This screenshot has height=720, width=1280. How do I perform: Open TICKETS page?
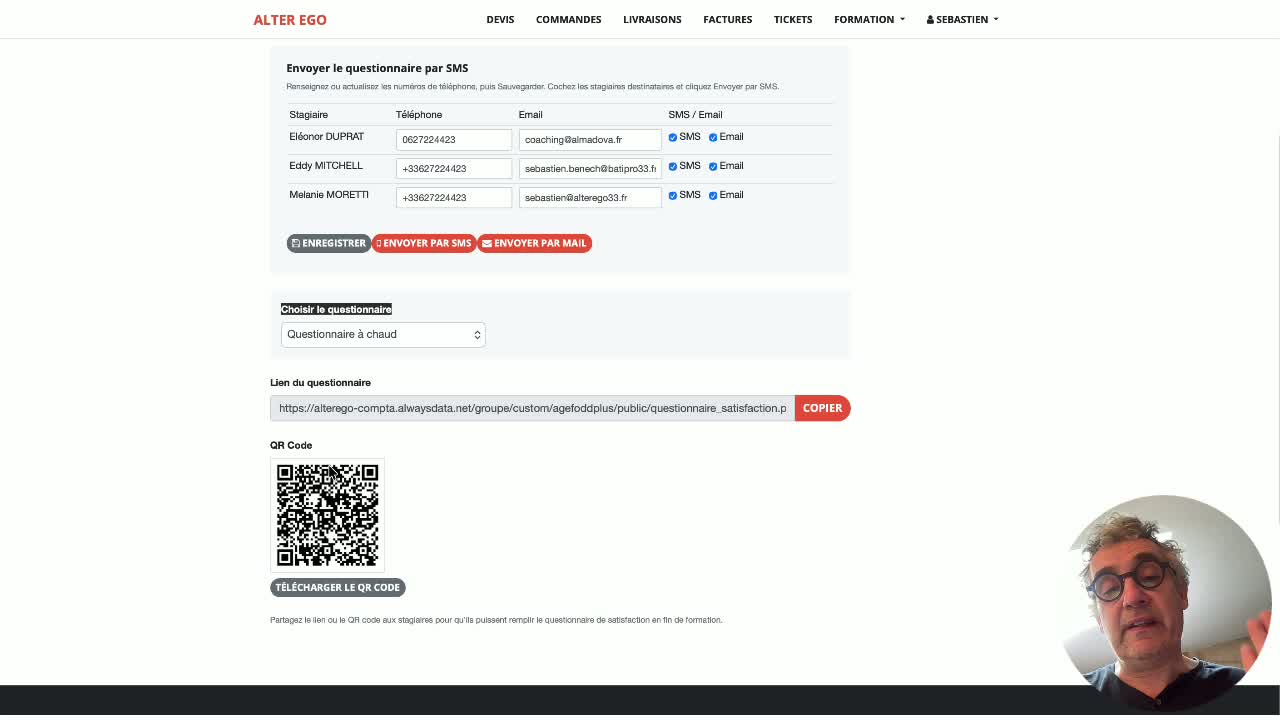tap(793, 19)
